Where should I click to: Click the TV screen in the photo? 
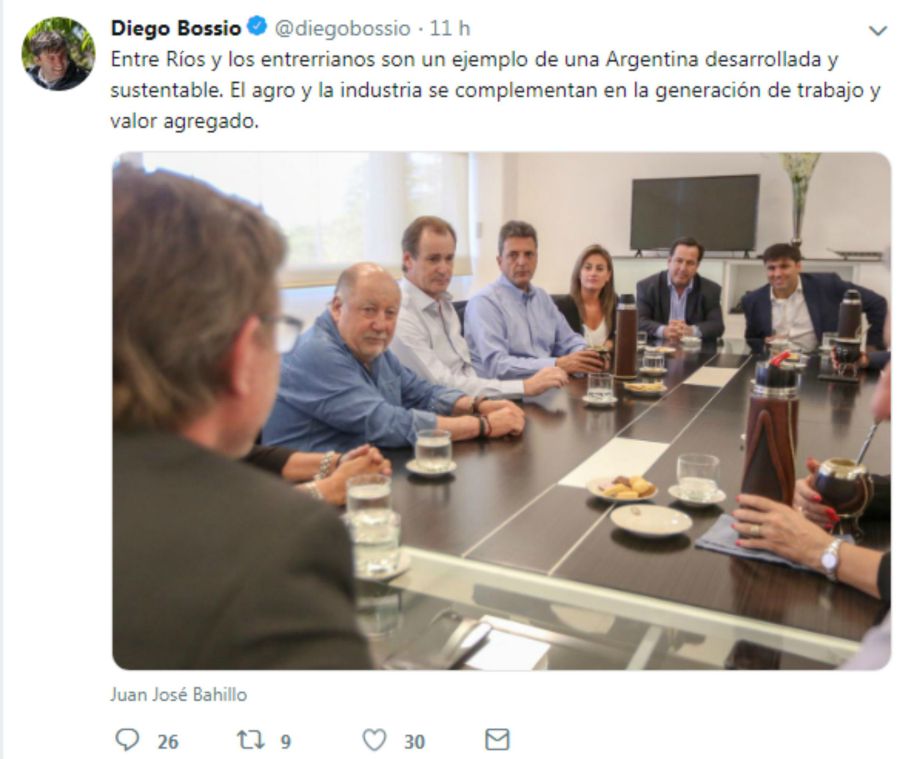694,213
